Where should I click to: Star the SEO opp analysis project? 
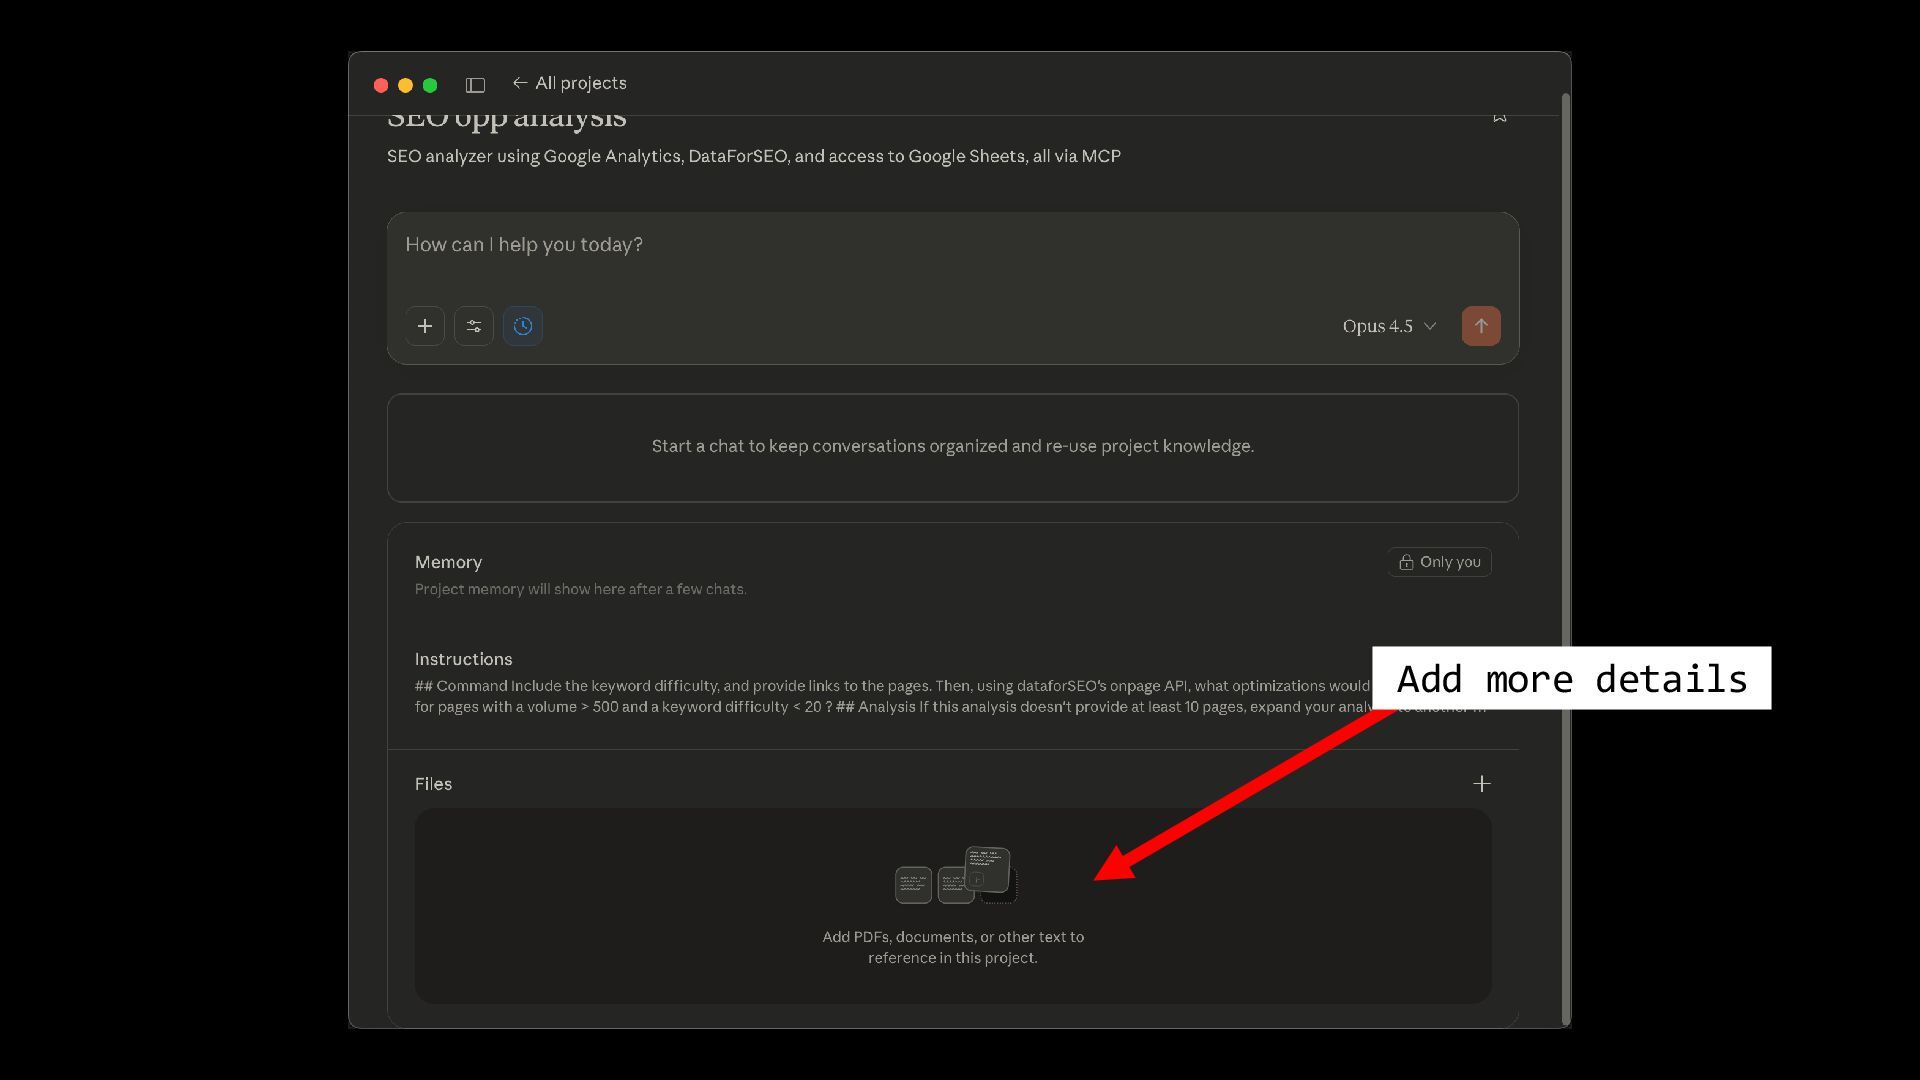point(1499,117)
